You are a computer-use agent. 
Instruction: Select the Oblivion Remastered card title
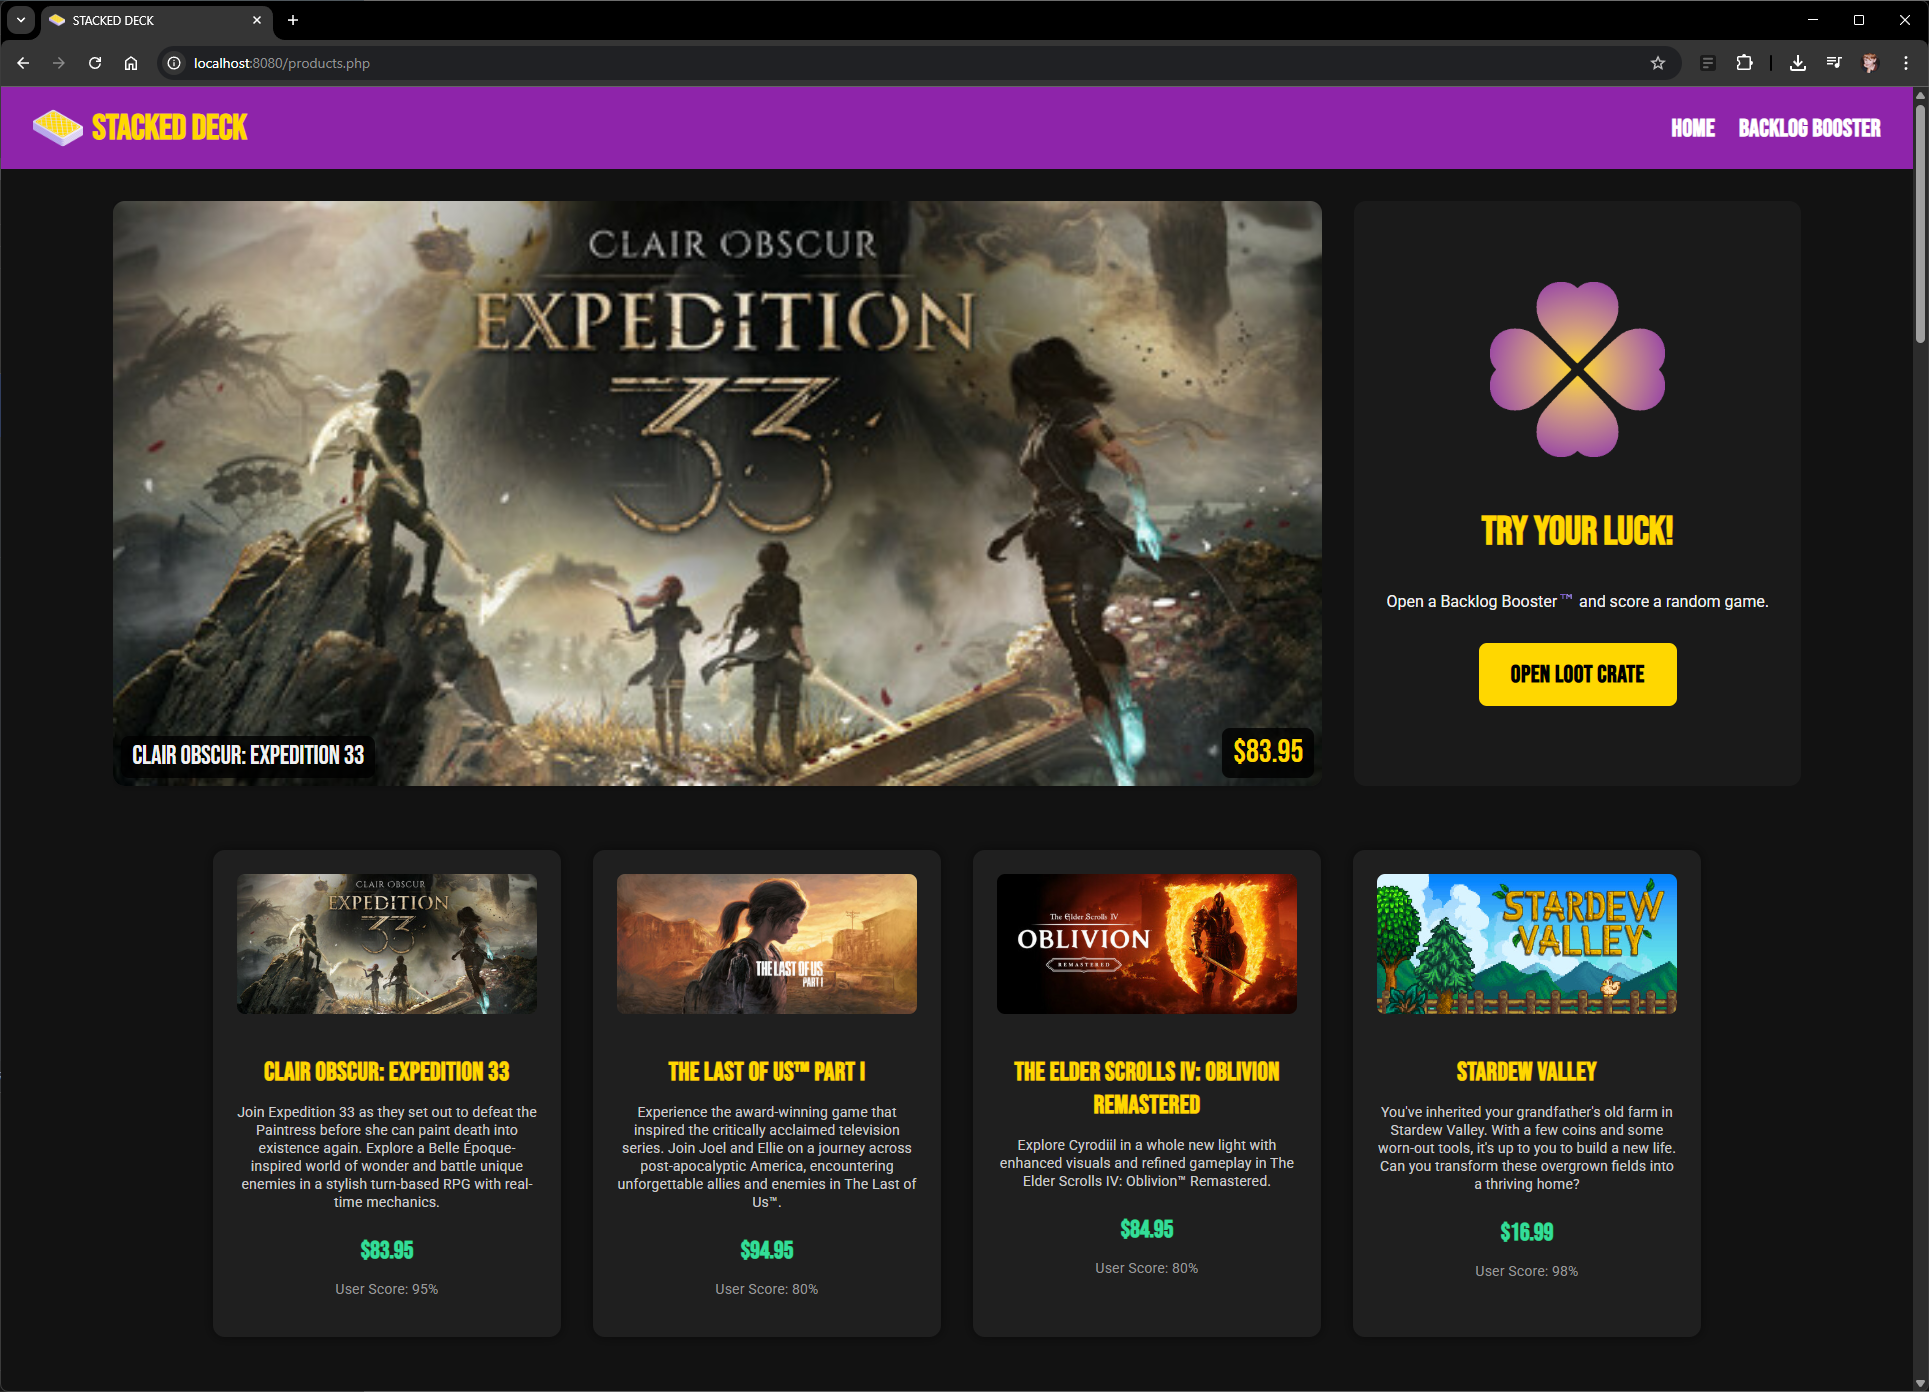1147,1088
